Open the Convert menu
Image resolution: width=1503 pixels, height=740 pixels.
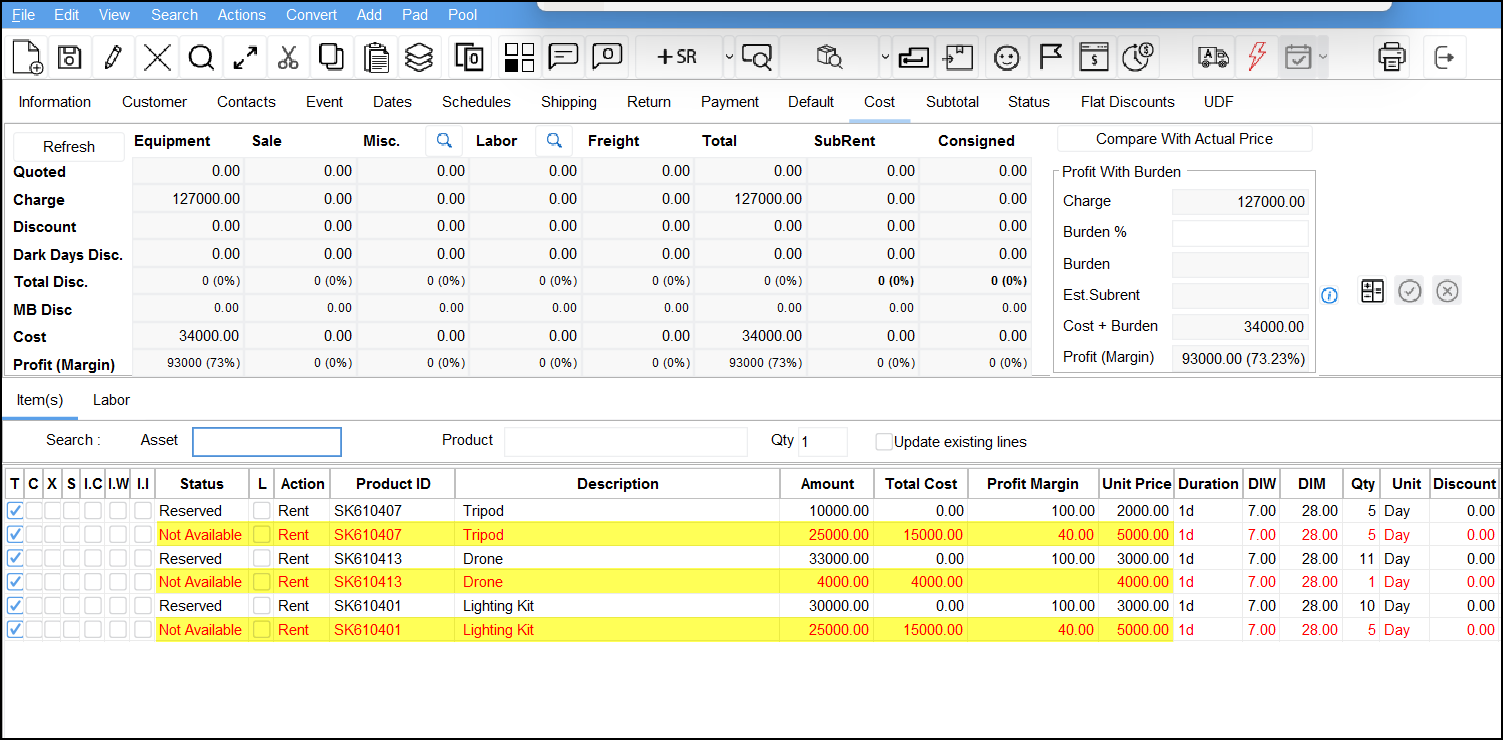point(311,15)
